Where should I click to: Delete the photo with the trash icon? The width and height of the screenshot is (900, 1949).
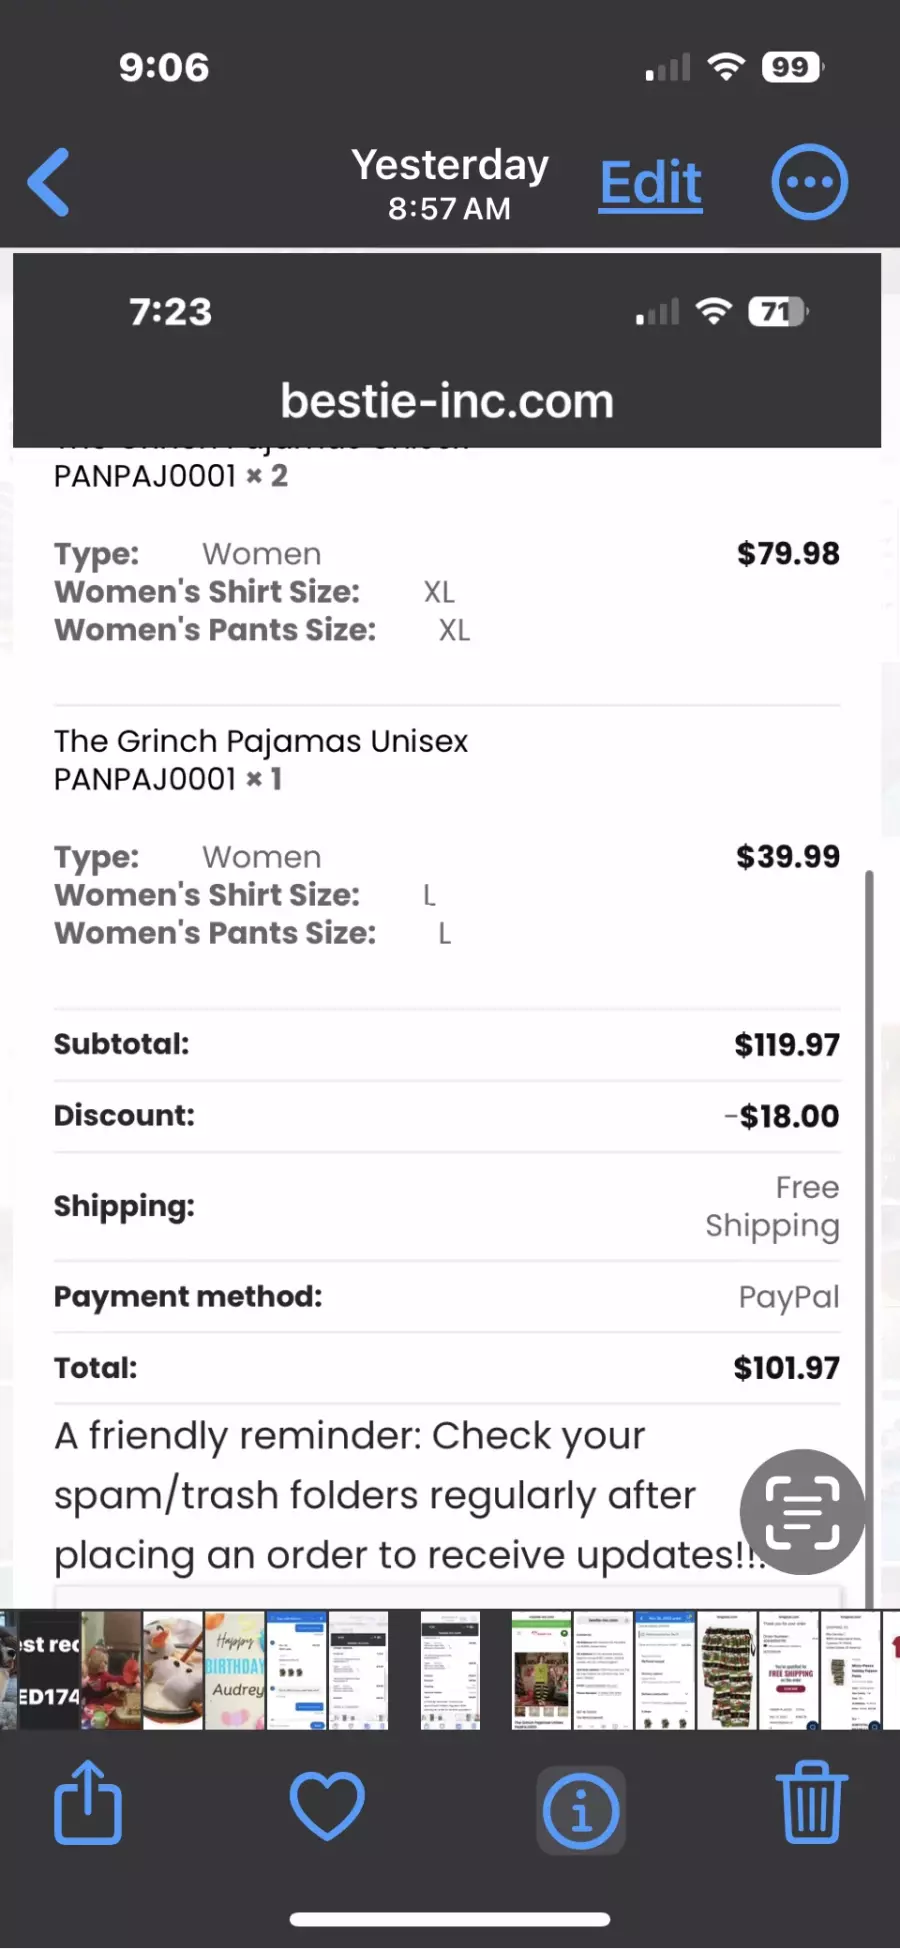tap(811, 1803)
